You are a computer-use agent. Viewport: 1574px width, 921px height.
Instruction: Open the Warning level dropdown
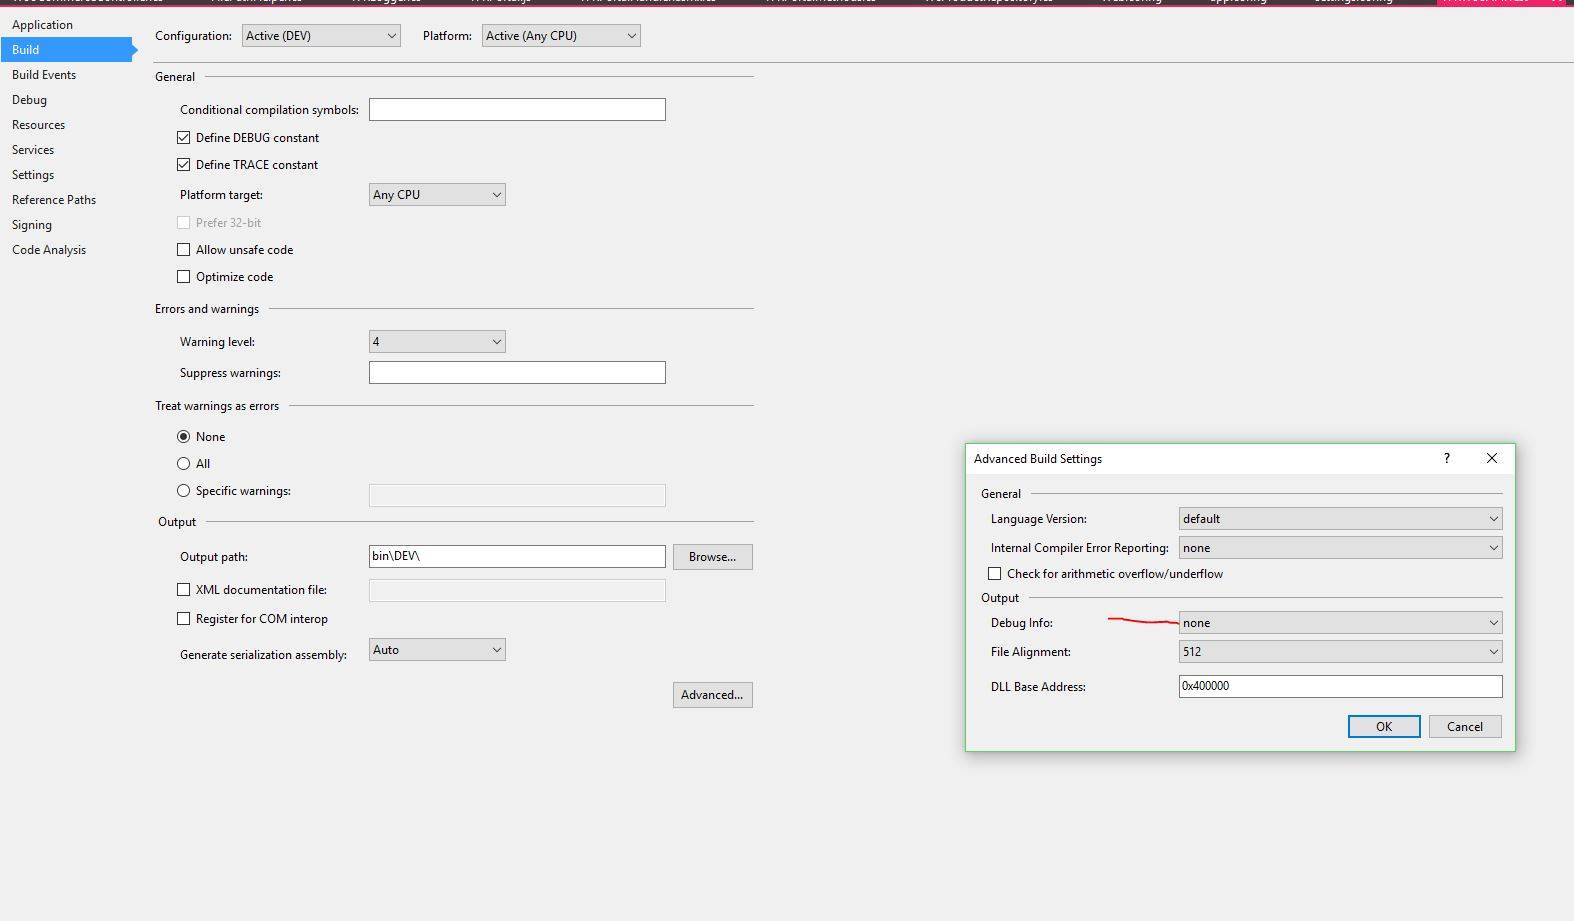click(x=437, y=342)
